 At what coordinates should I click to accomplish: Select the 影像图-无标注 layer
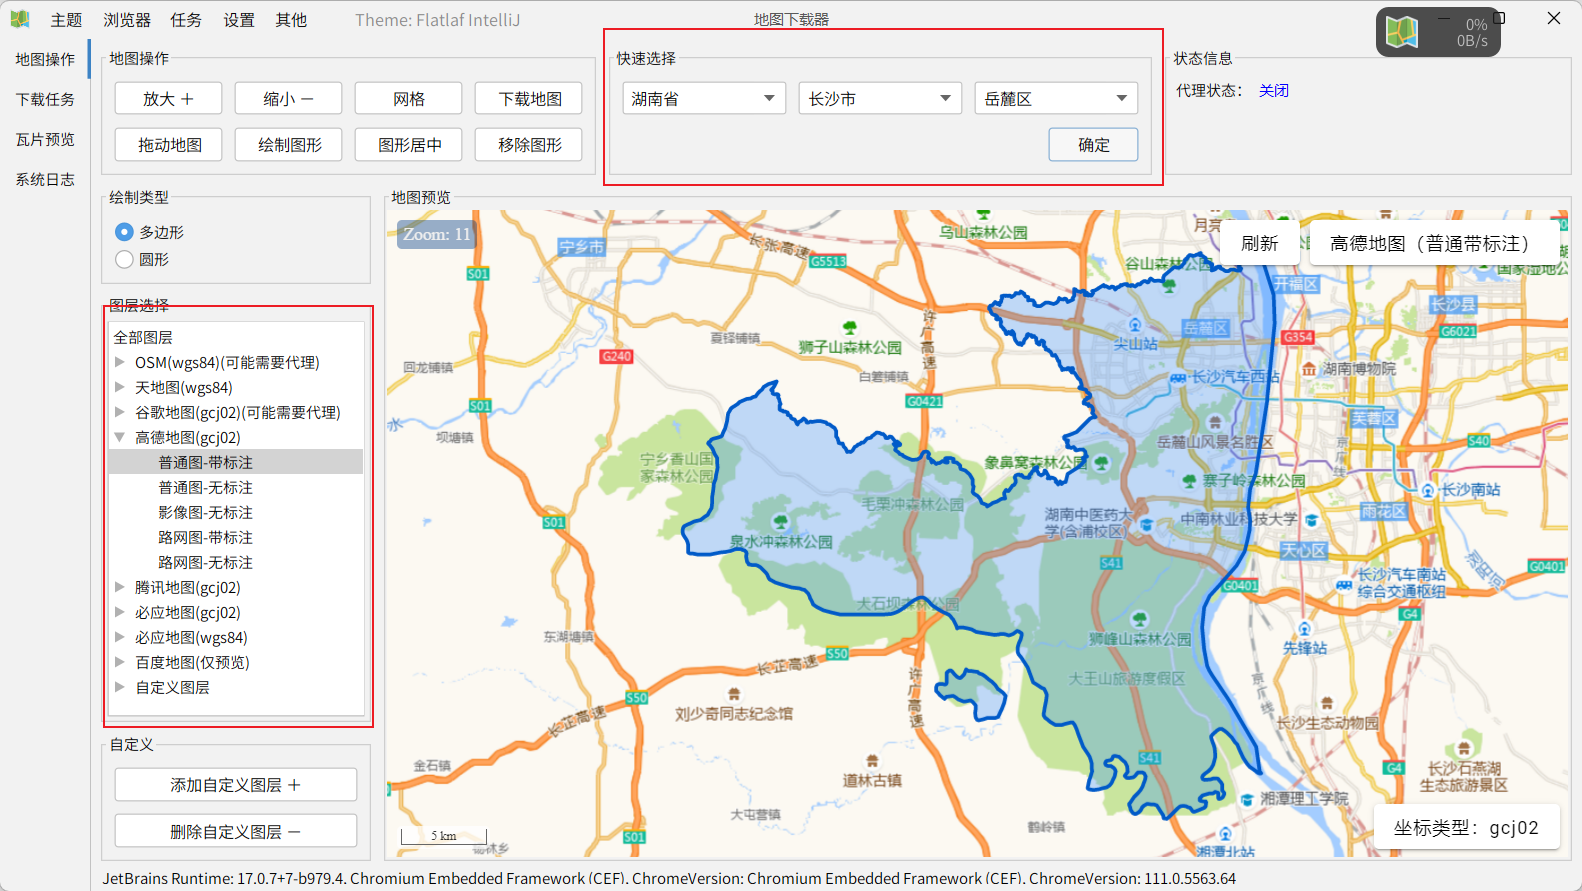point(205,512)
